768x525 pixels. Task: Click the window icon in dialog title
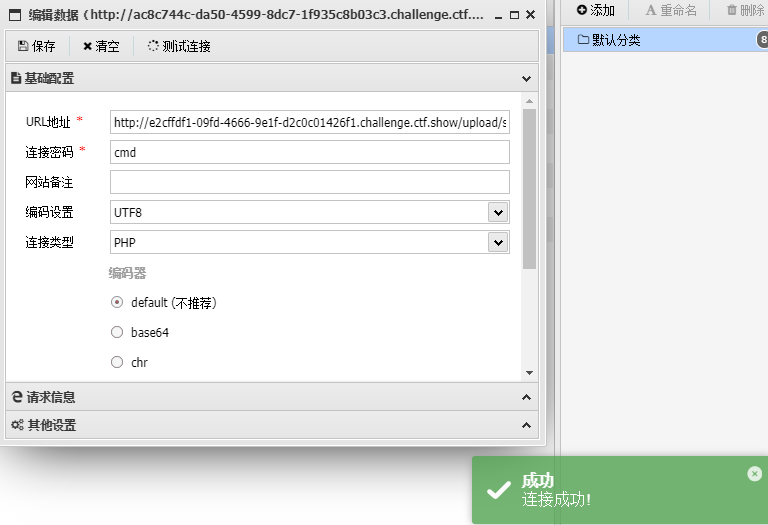click(x=15, y=15)
